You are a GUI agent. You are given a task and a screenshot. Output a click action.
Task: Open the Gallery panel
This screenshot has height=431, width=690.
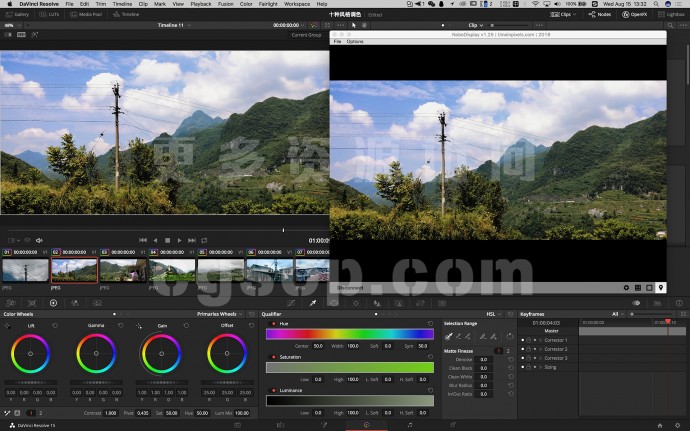tap(17, 15)
